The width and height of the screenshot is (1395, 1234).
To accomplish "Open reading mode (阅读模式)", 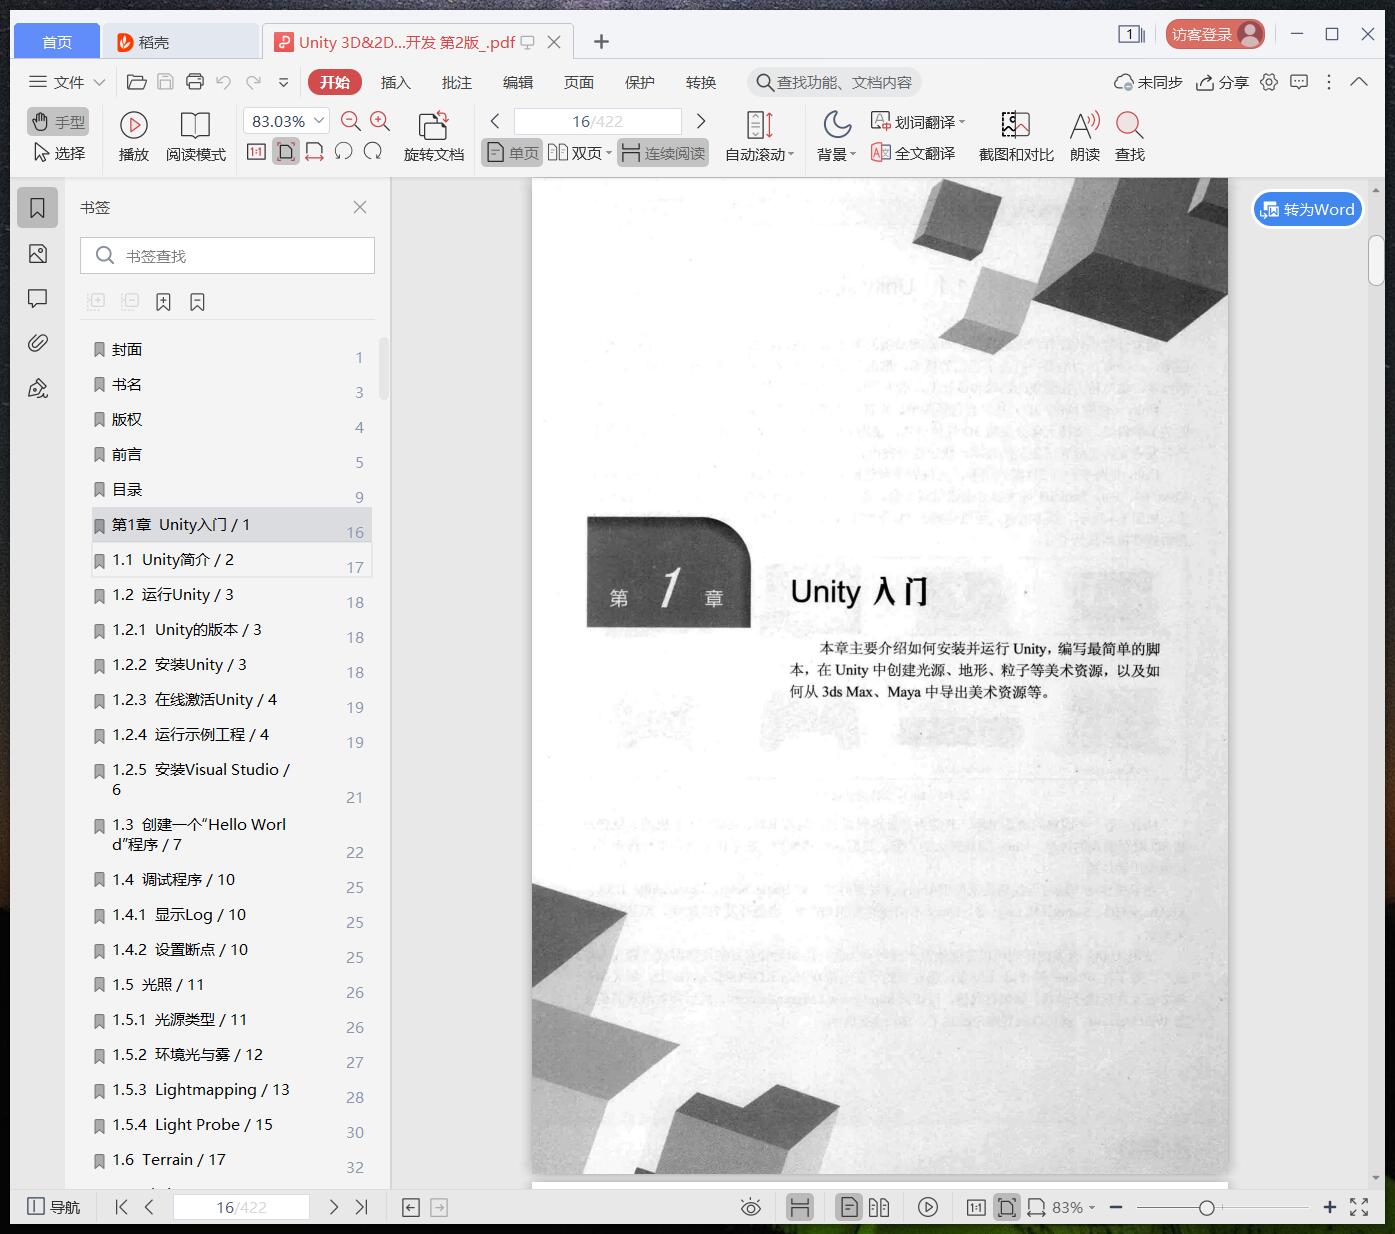I will point(196,137).
